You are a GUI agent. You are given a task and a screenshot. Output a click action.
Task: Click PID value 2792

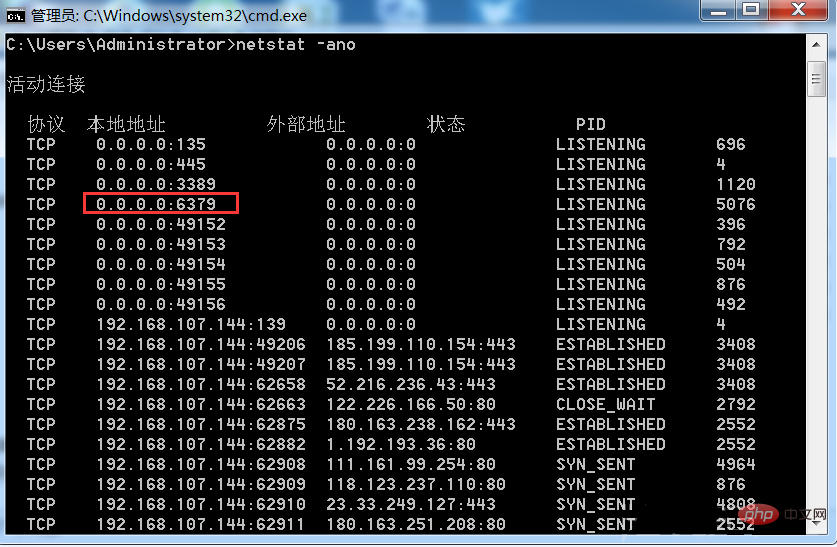tap(736, 404)
